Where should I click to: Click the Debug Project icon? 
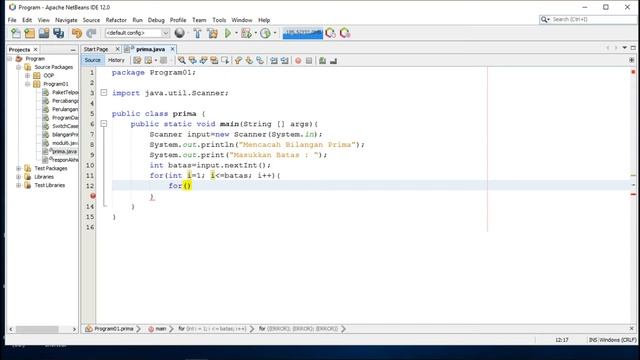[246, 33]
